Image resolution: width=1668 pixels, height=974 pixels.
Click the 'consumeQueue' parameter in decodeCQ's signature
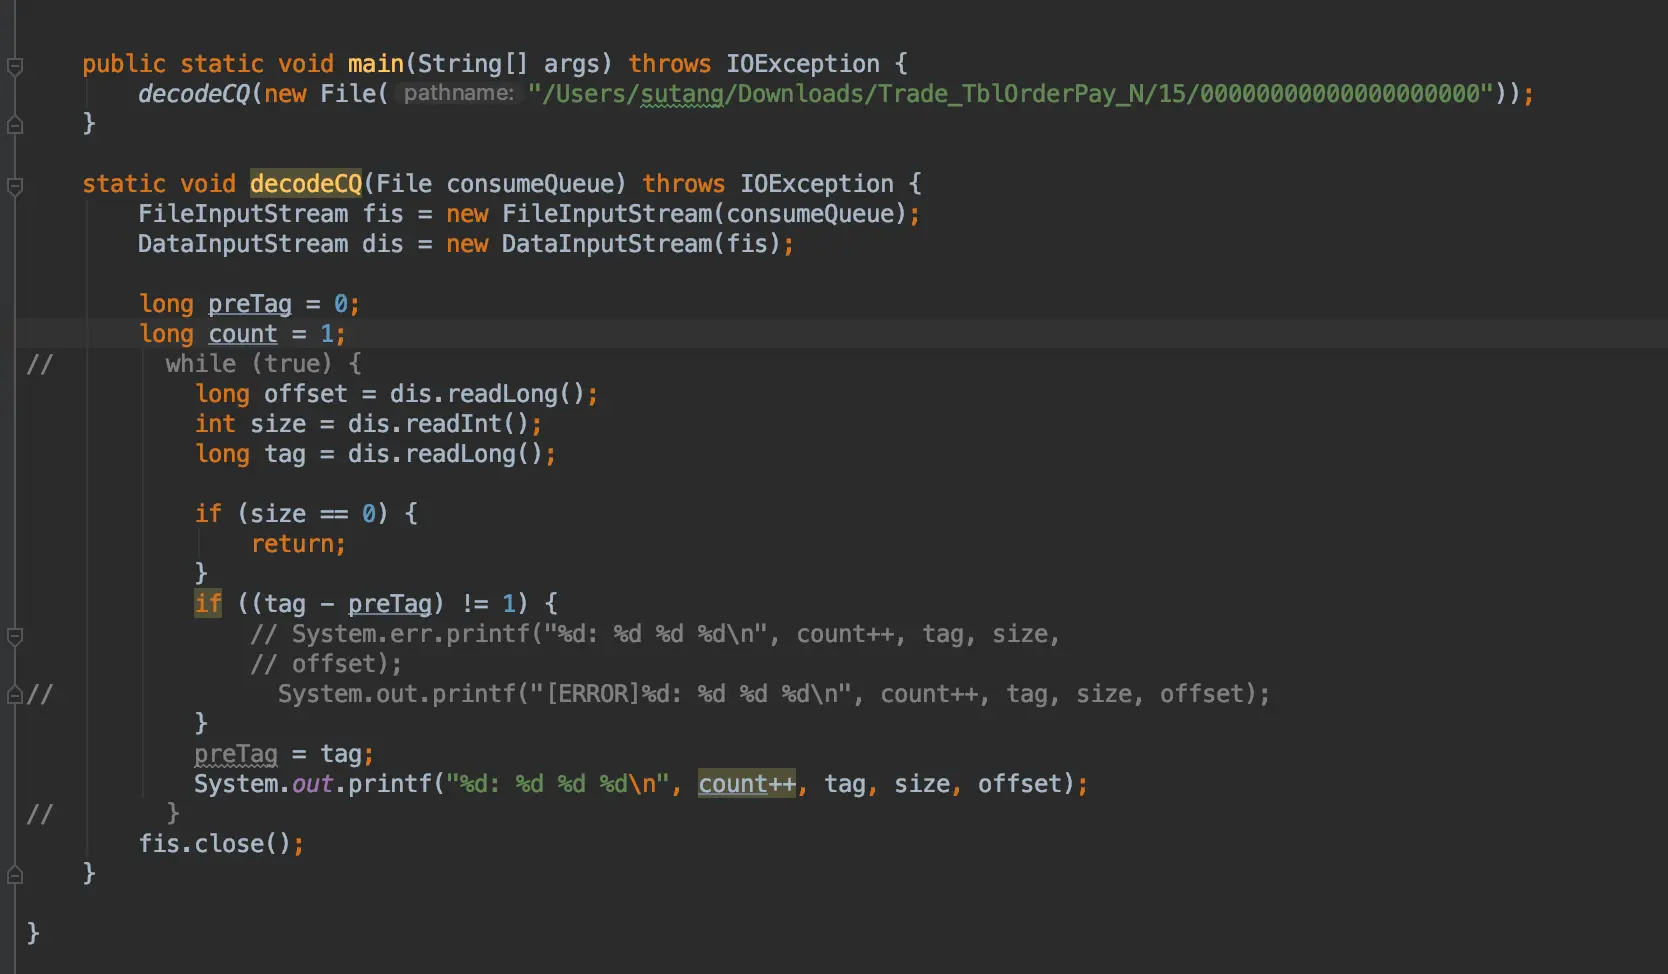(530, 184)
